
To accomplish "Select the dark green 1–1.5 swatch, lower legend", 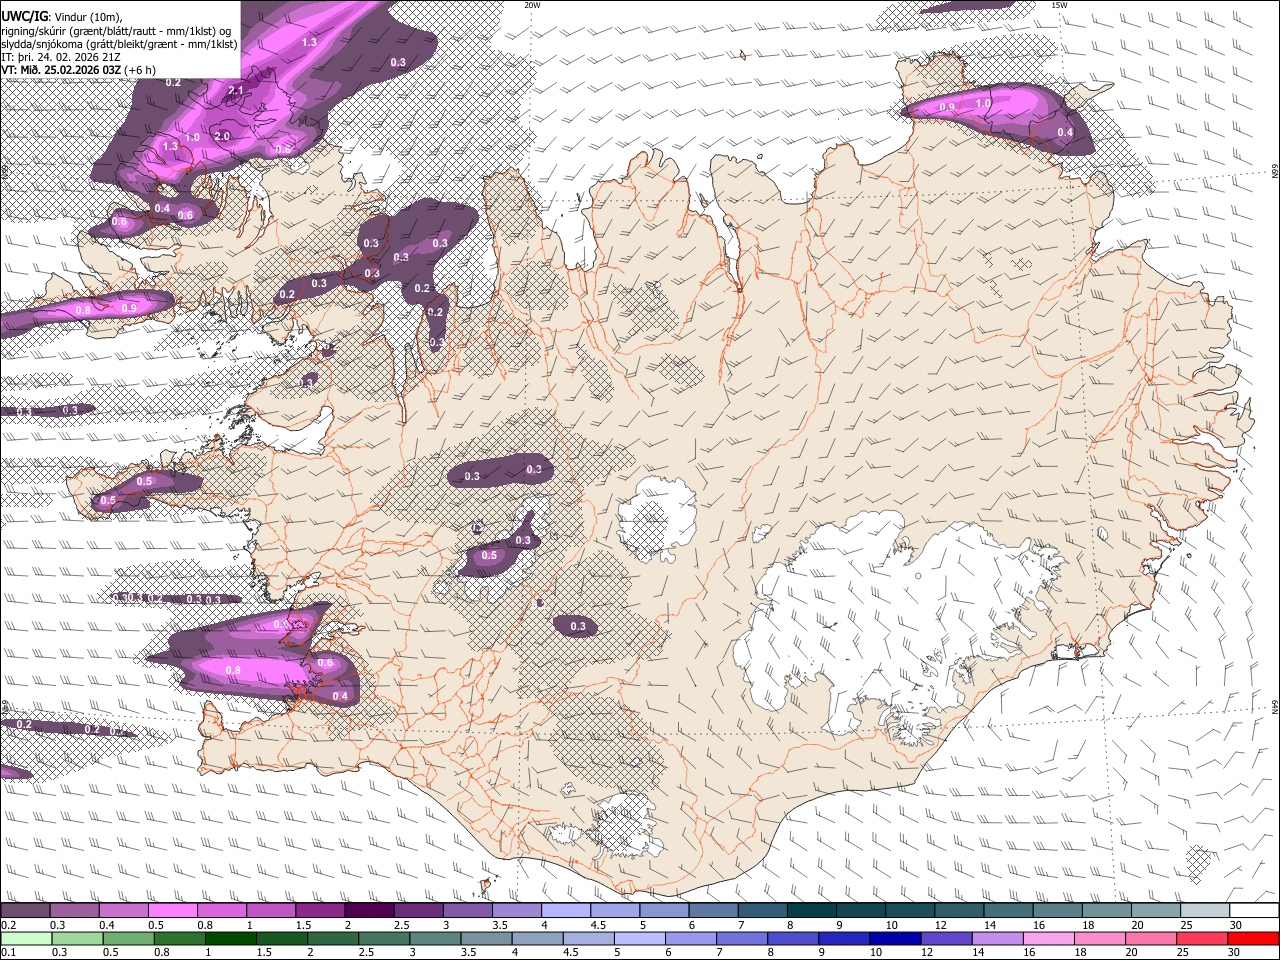I will 231,938.
